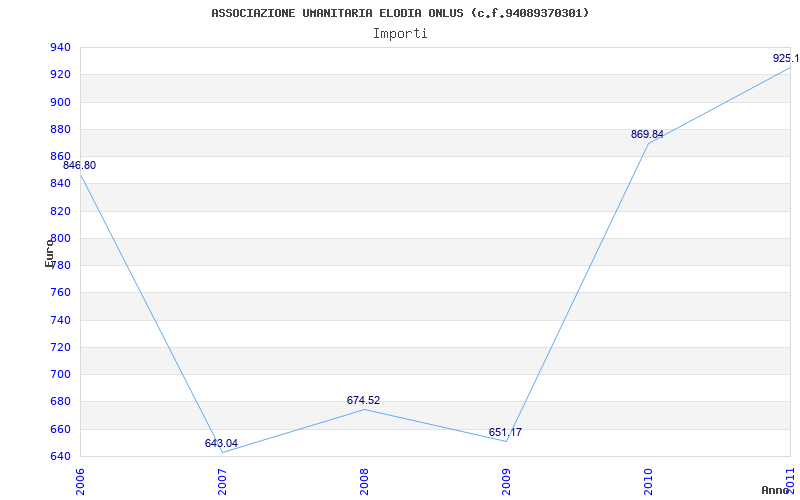Click the 780 y-axis tick label

click(x=60, y=265)
